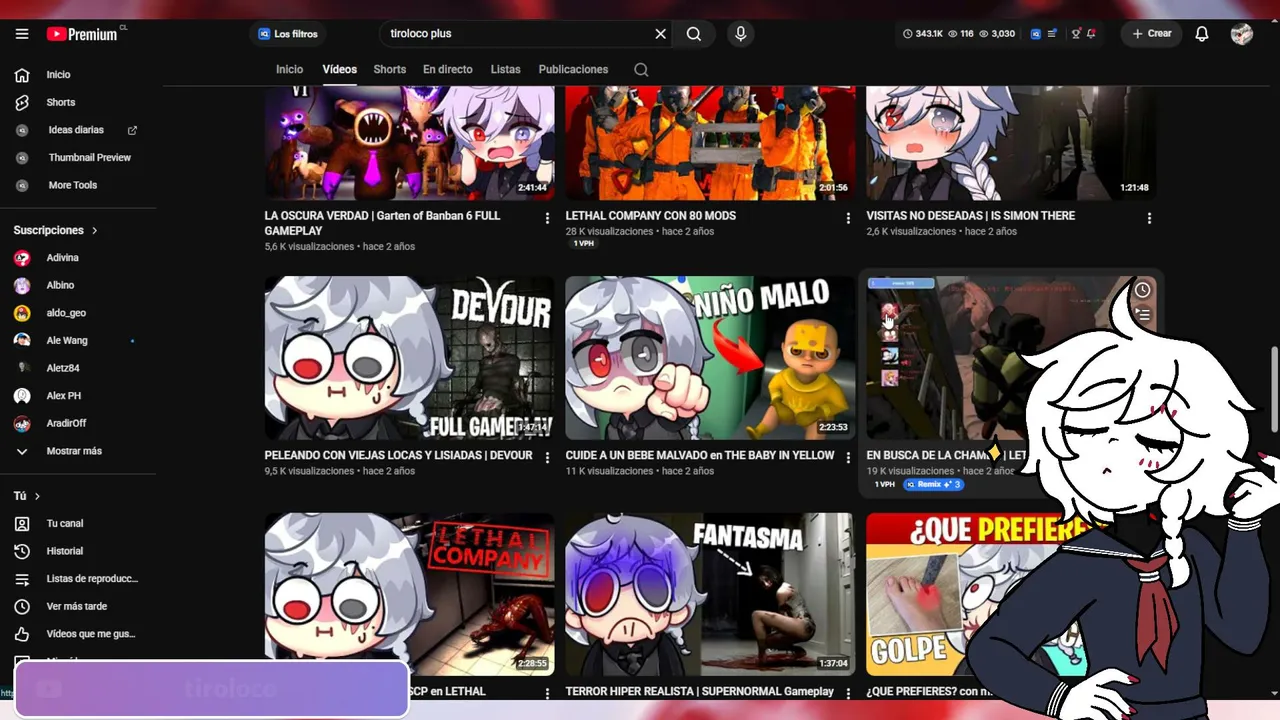Open the Publicaciones tab
Viewport: 1280px width, 720px height.
tap(573, 70)
